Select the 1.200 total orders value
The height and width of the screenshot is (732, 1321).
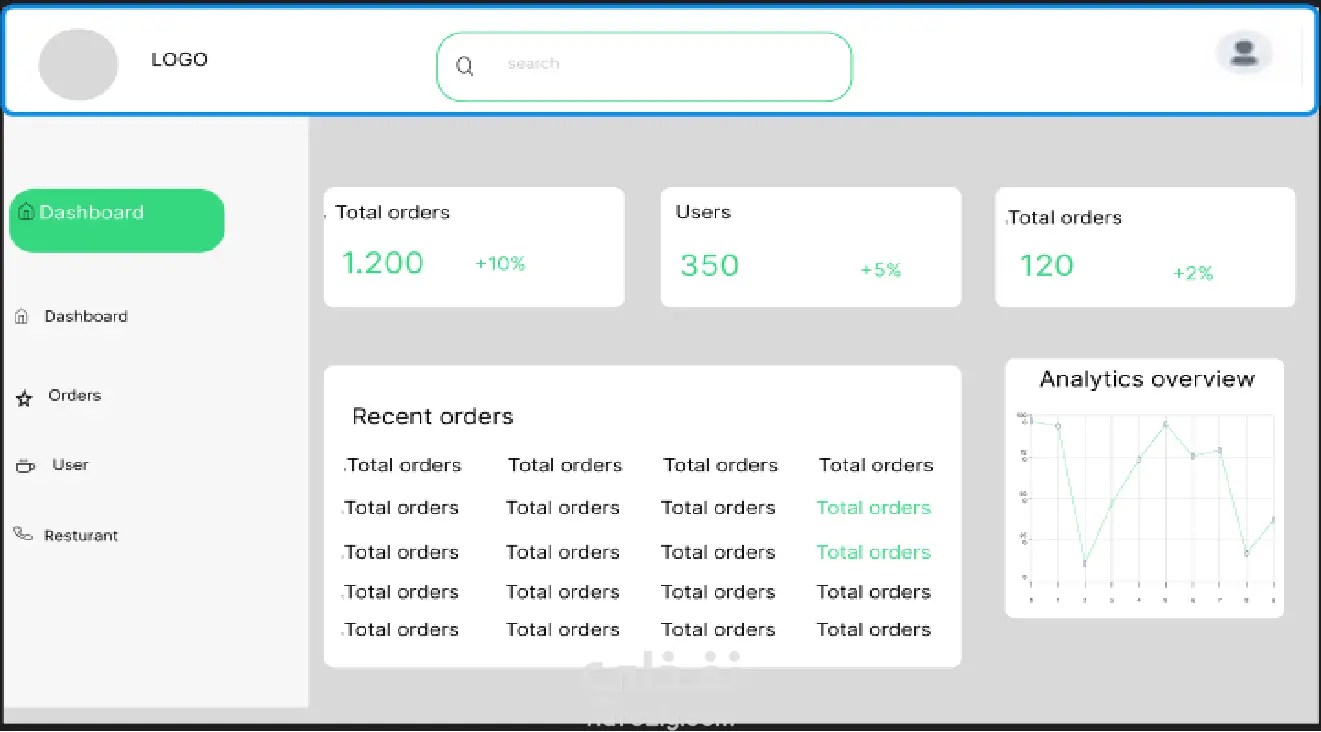383,263
